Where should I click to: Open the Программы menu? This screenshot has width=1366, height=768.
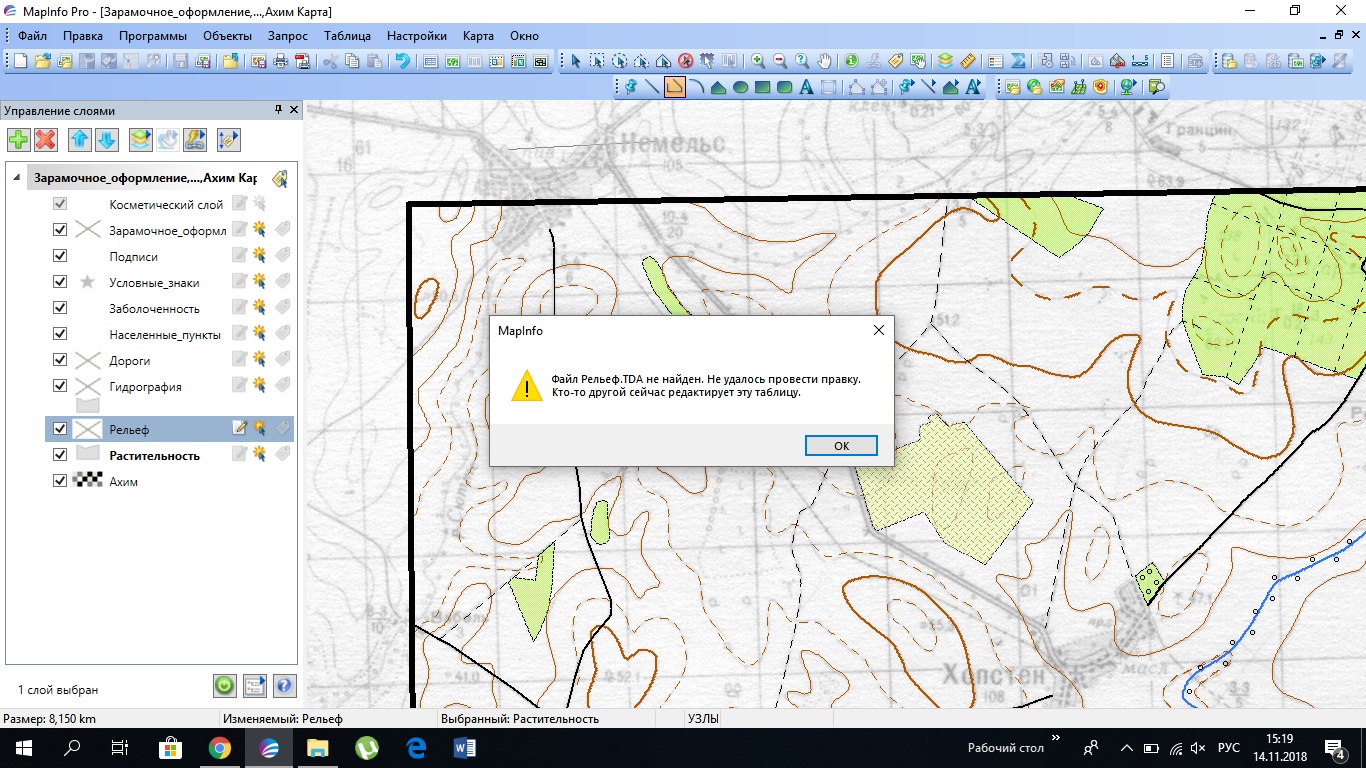pyautogui.click(x=152, y=36)
